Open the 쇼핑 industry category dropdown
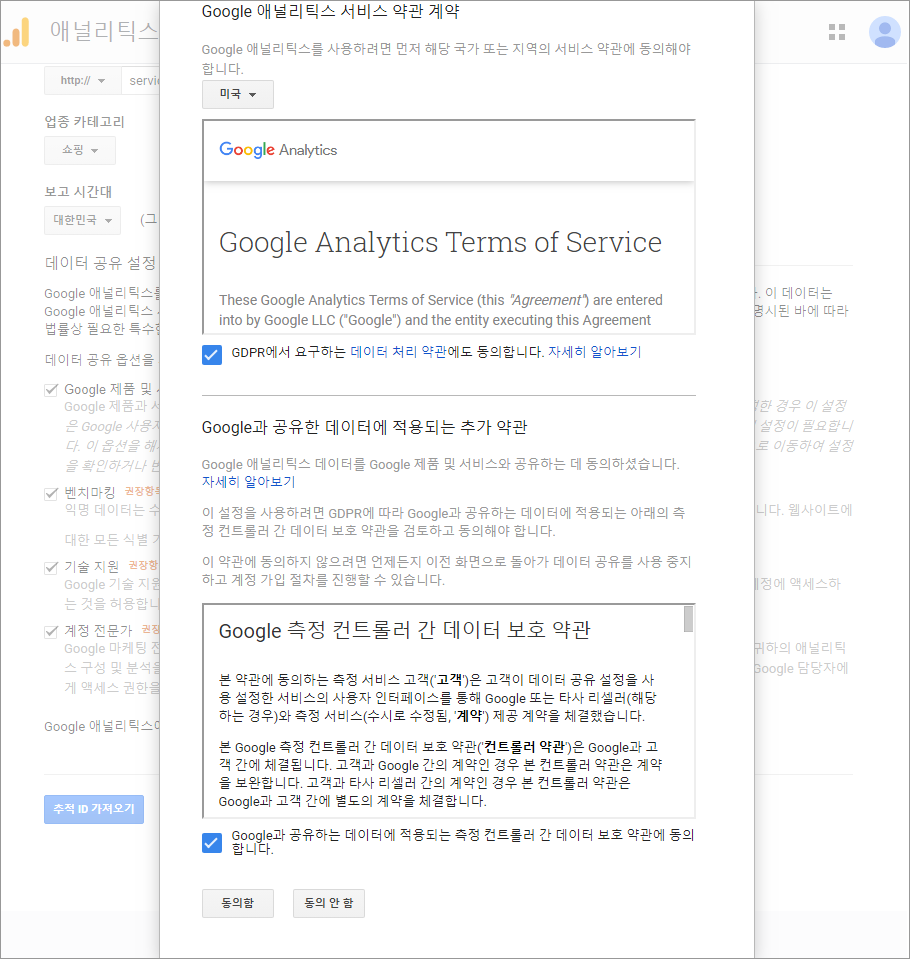 click(80, 150)
